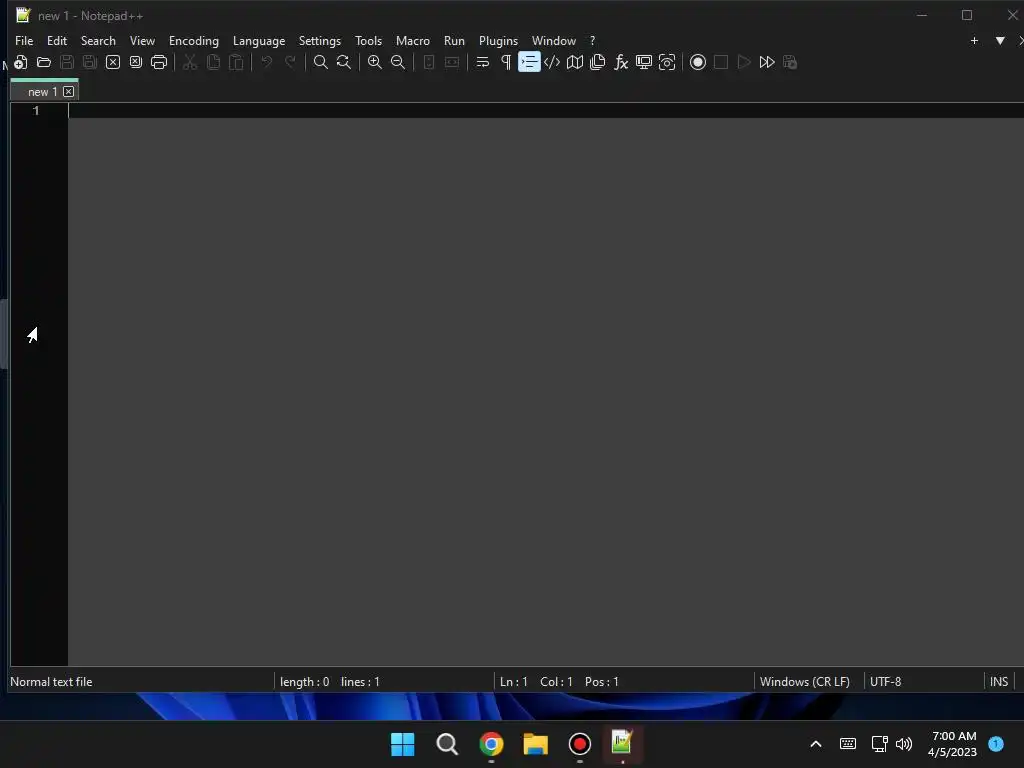Click the user-defined language code icon

click(552, 62)
